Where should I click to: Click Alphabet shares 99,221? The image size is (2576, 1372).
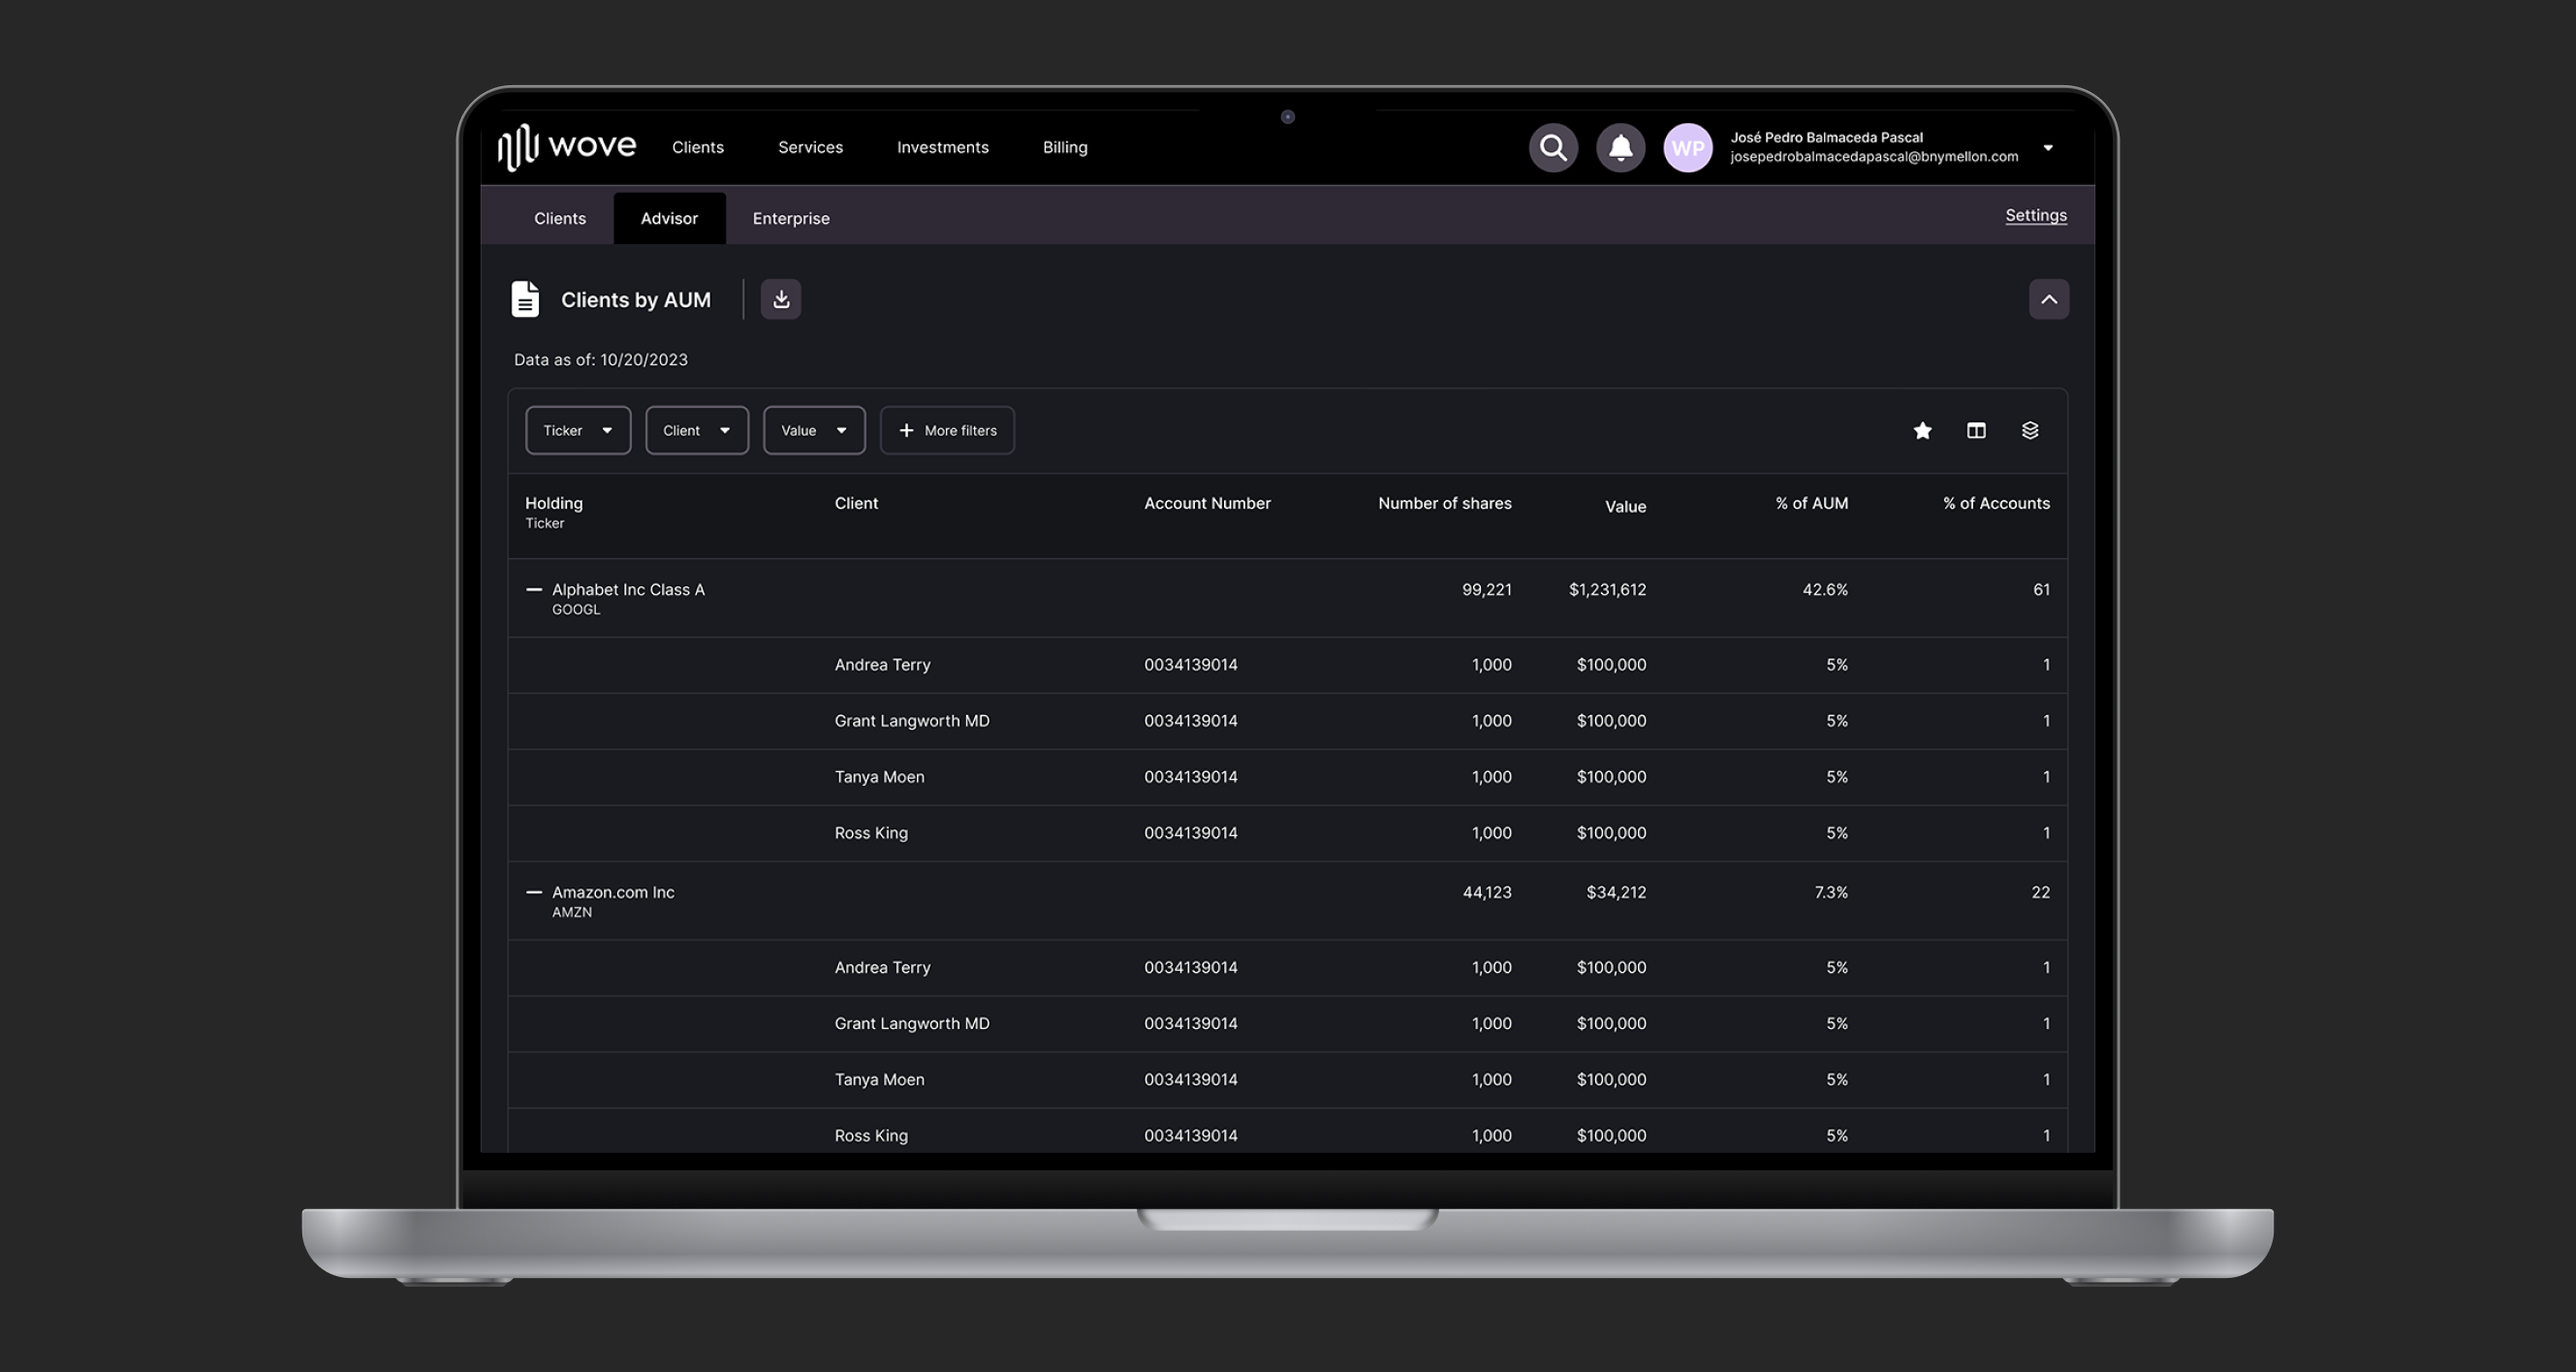pyautogui.click(x=1486, y=590)
